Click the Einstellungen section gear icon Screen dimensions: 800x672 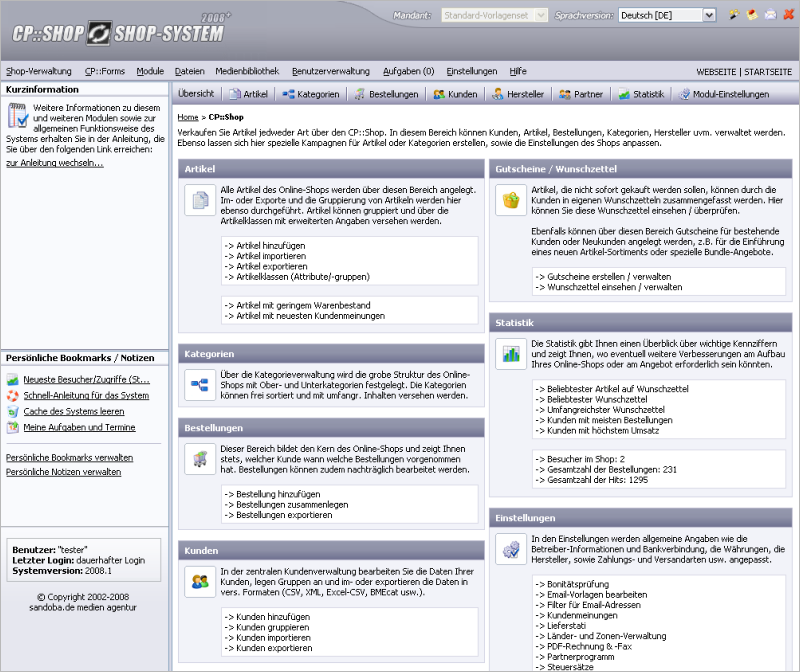[x=511, y=549]
